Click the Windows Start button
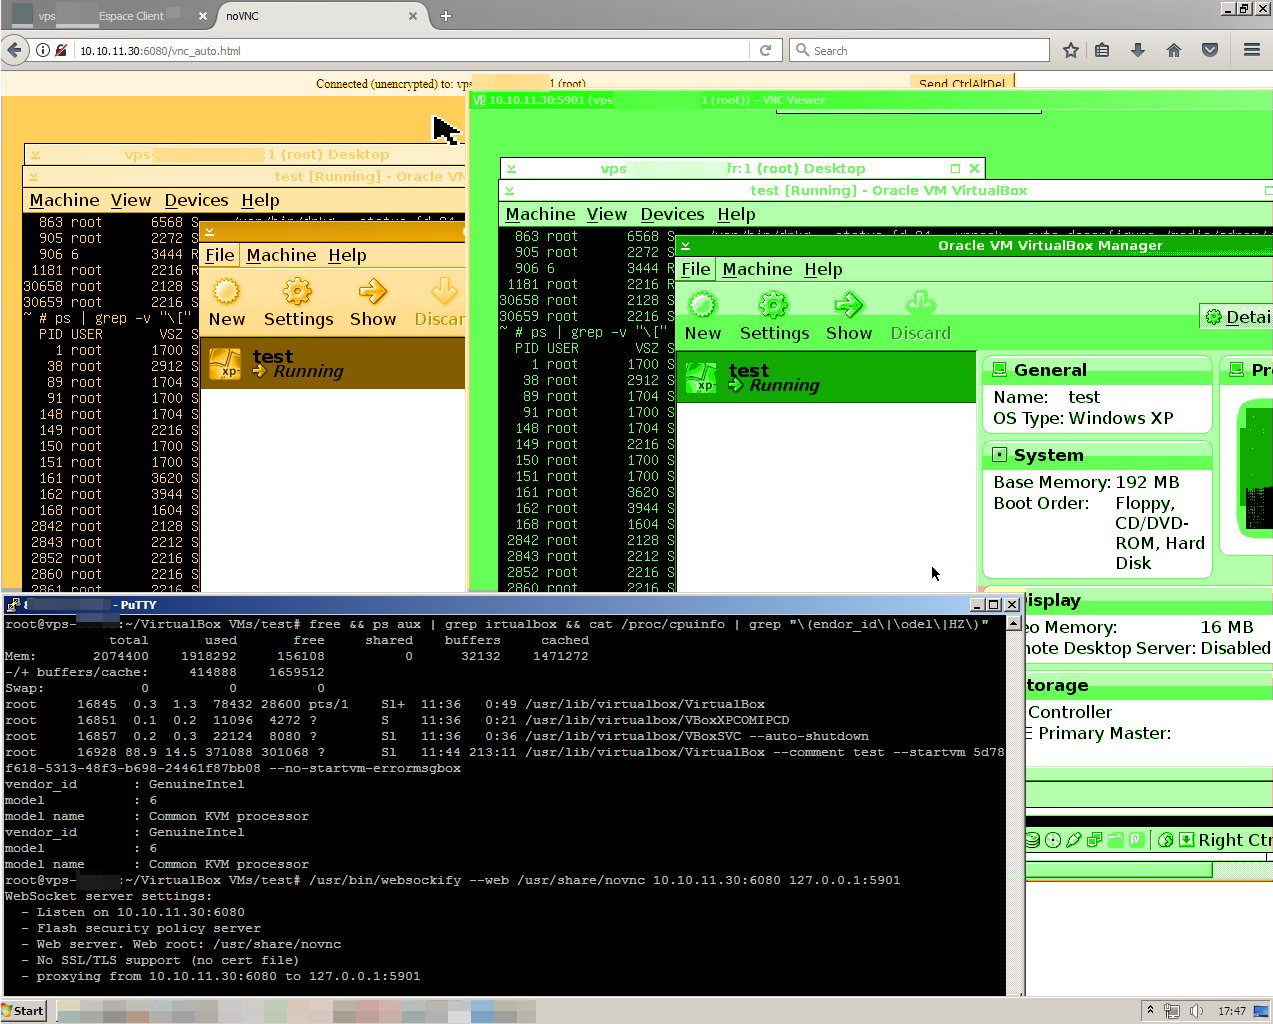This screenshot has width=1273, height=1024. pyautogui.click(x=24, y=1011)
